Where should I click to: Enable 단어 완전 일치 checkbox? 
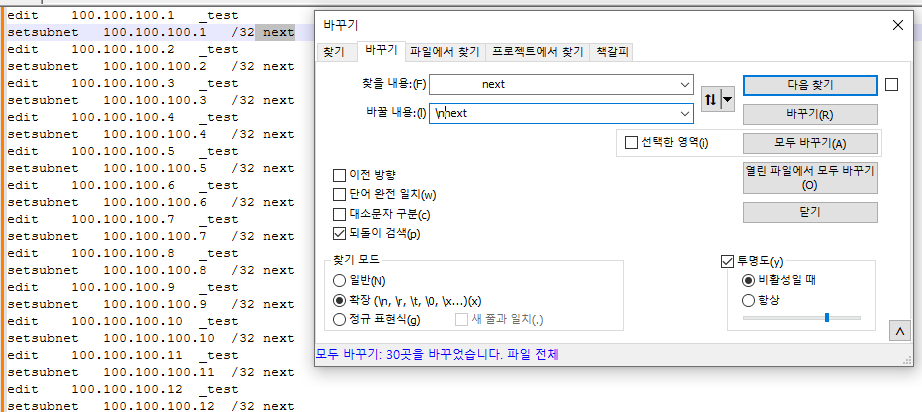(x=339, y=195)
